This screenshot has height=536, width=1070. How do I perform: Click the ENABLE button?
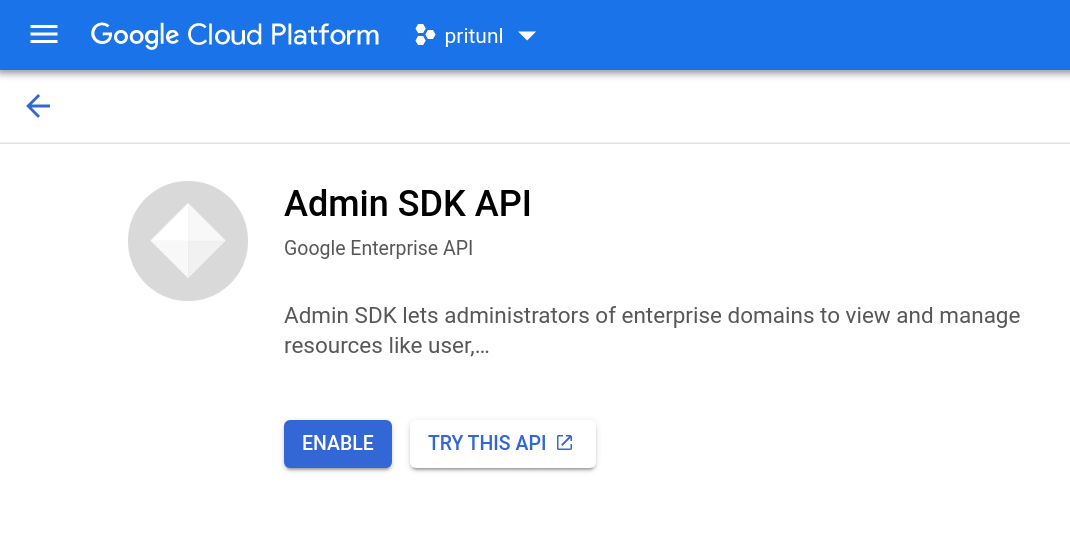coord(338,444)
